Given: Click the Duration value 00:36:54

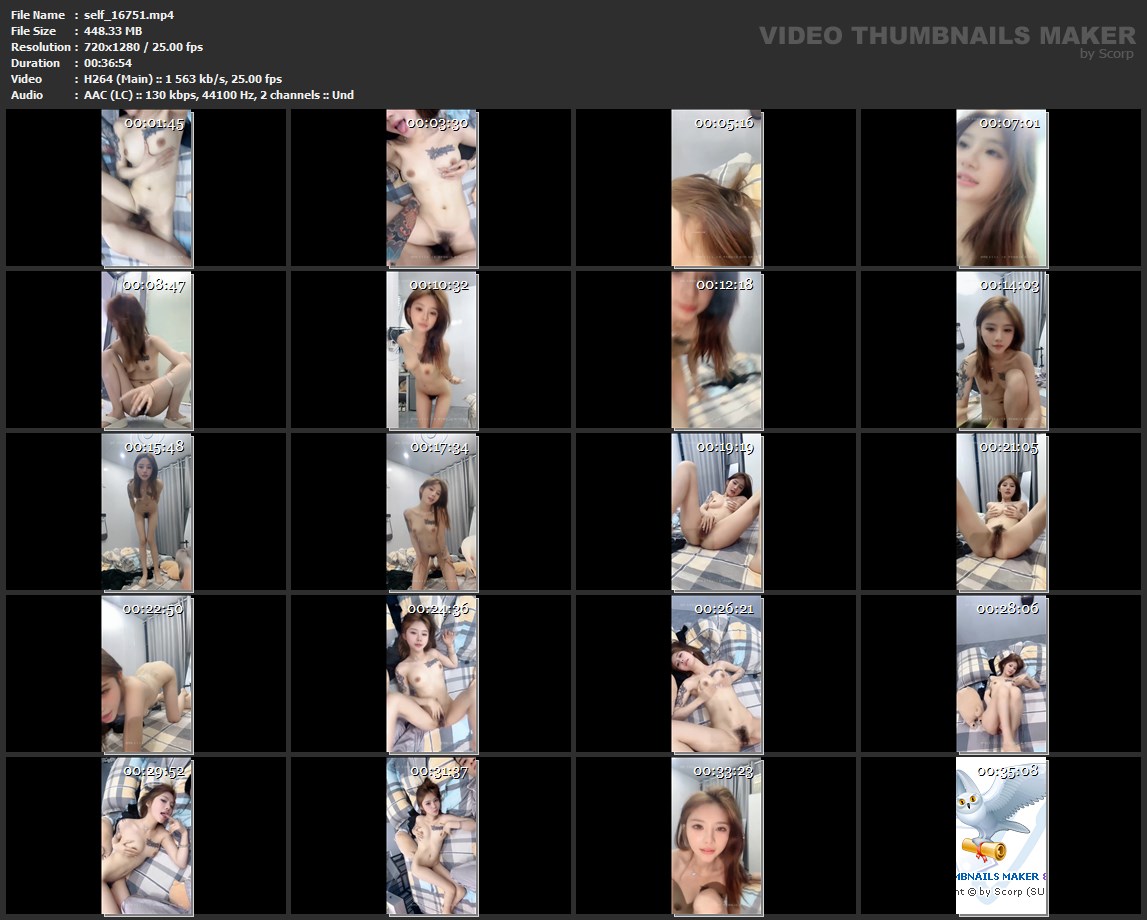Looking at the screenshot, I should (108, 63).
